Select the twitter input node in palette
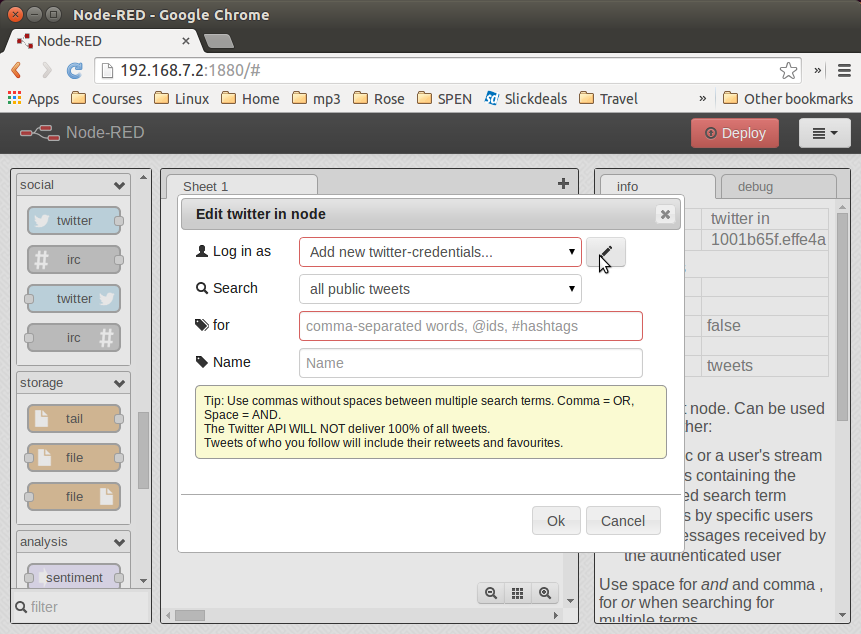This screenshot has width=861, height=634. click(72, 220)
